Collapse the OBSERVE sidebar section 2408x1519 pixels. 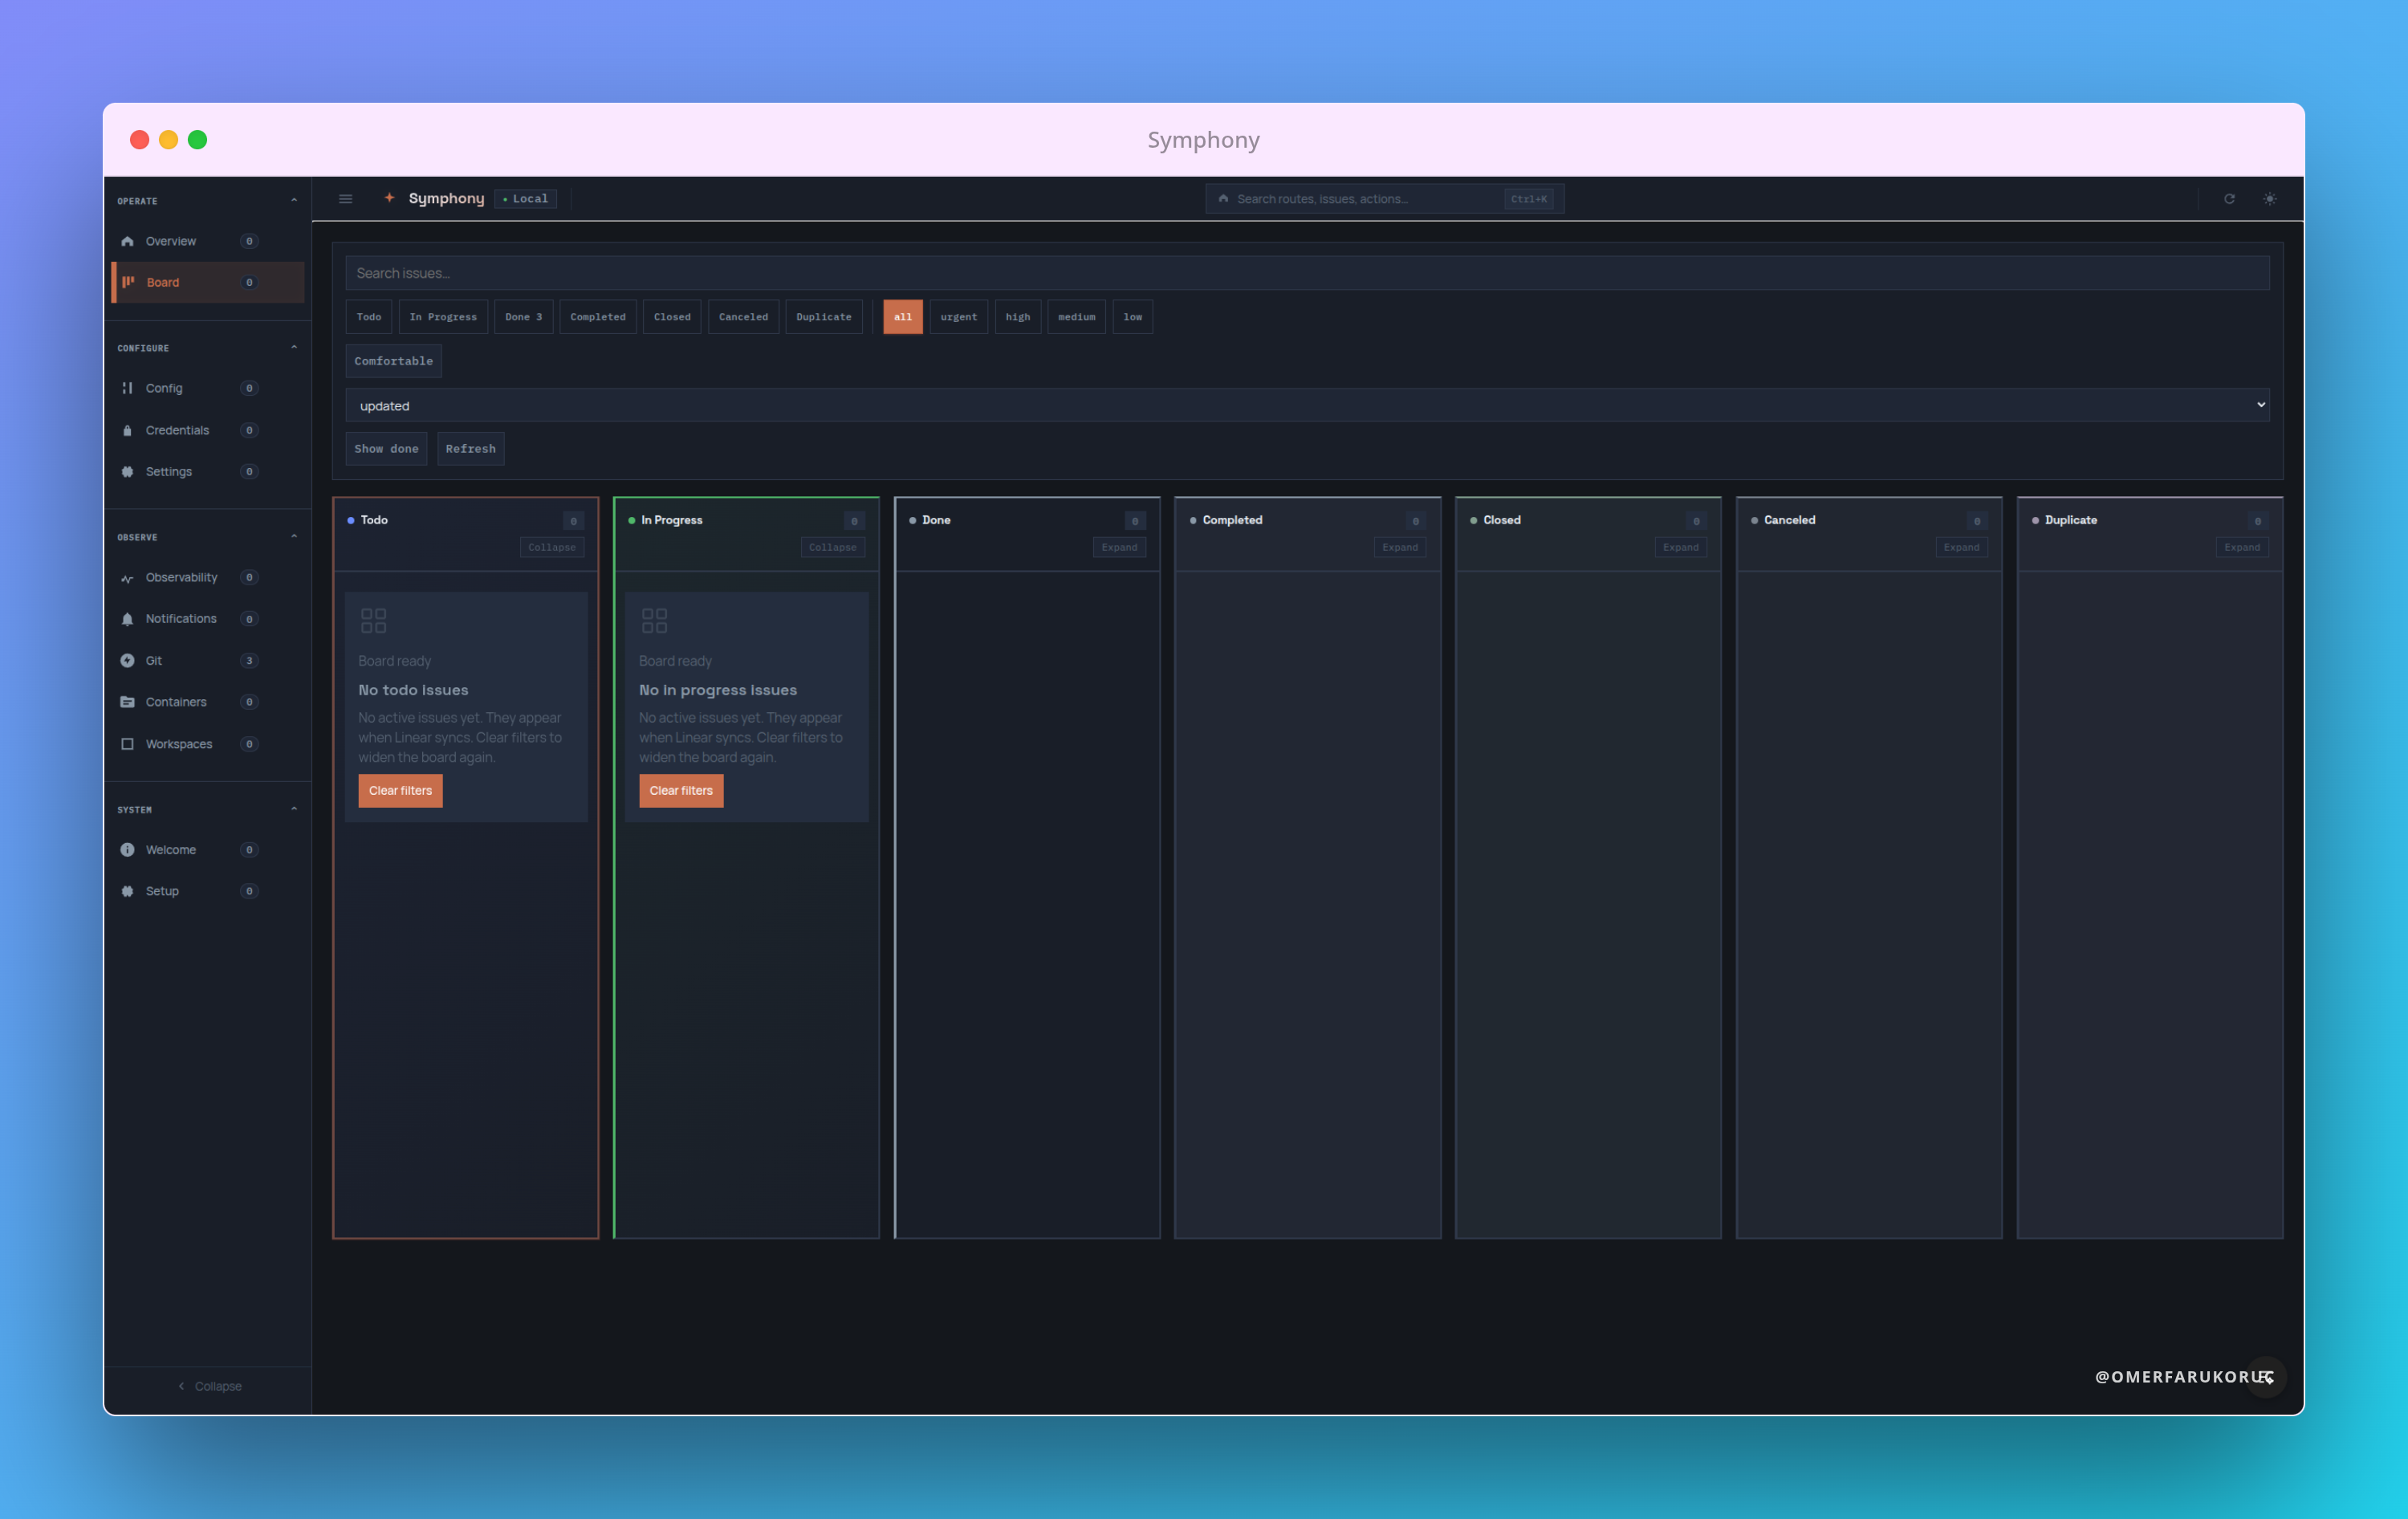point(294,536)
